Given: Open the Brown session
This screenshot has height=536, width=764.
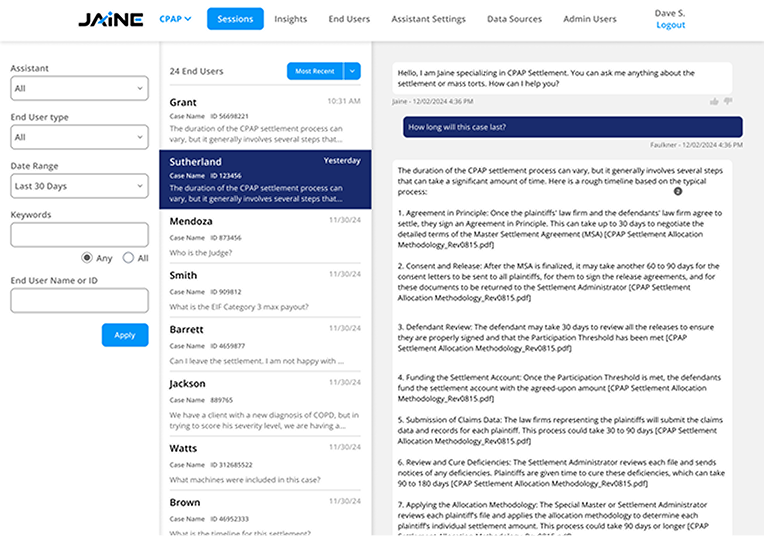Looking at the screenshot, I should (x=265, y=514).
